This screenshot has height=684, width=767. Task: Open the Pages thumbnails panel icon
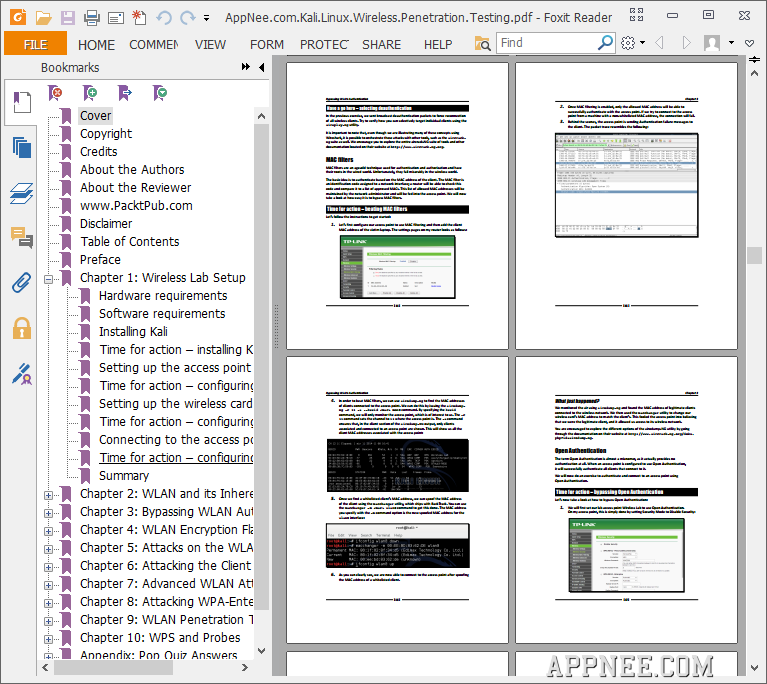[22, 147]
